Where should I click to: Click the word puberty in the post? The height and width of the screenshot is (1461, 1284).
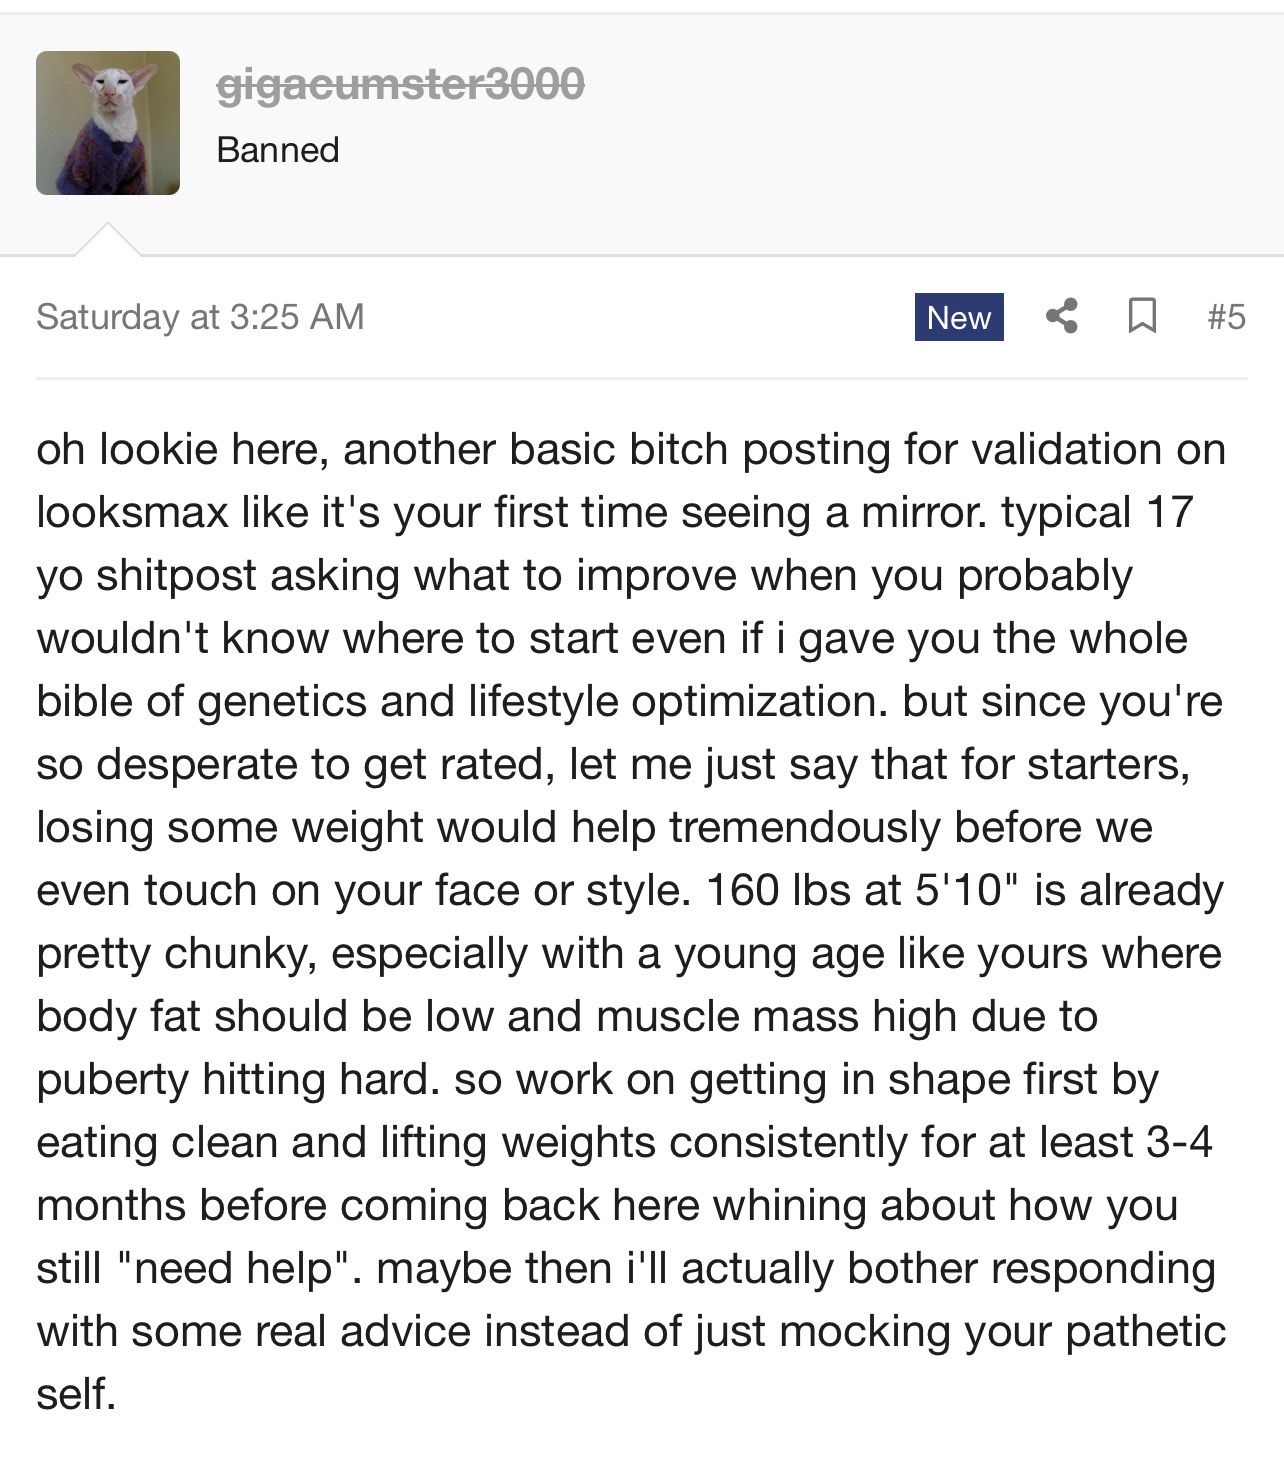[112, 1080]
